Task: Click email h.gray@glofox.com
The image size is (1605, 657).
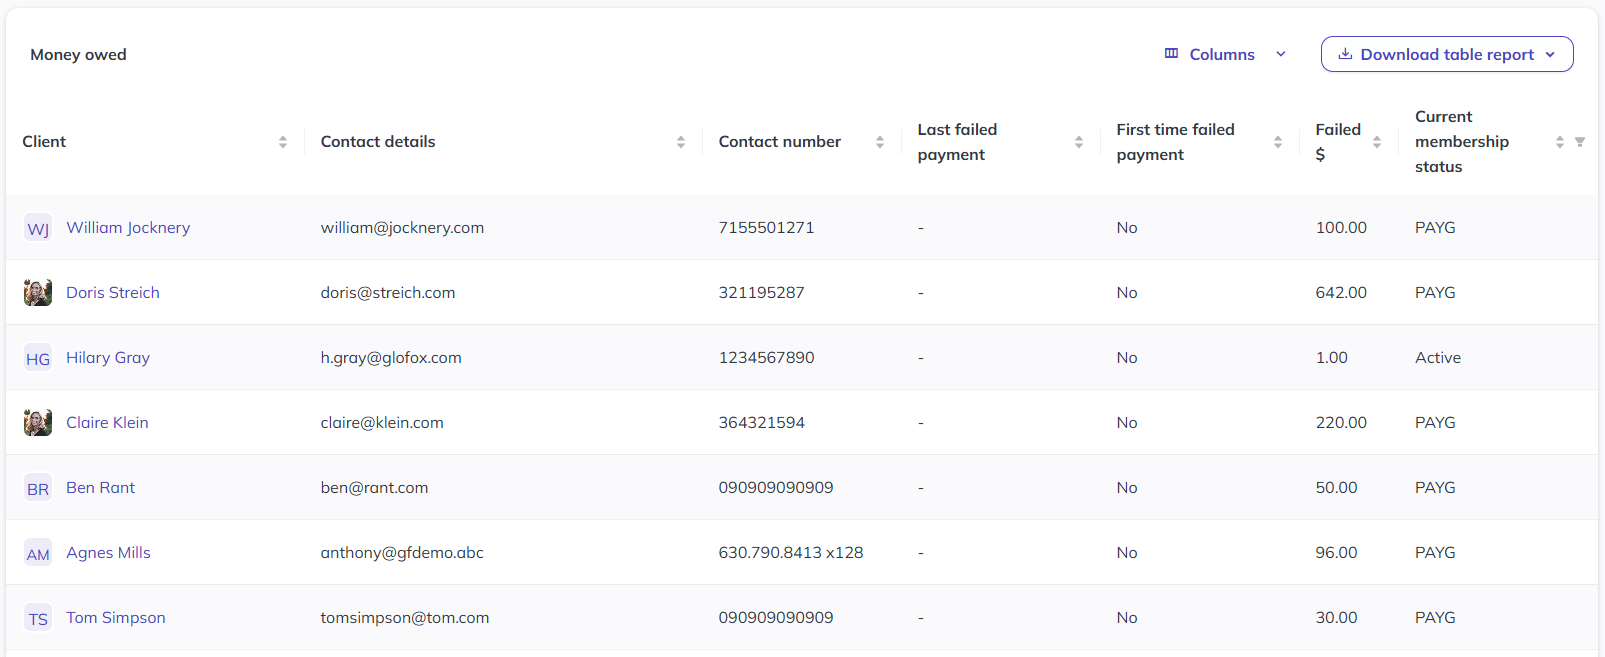Action: (x=391, y=358)
